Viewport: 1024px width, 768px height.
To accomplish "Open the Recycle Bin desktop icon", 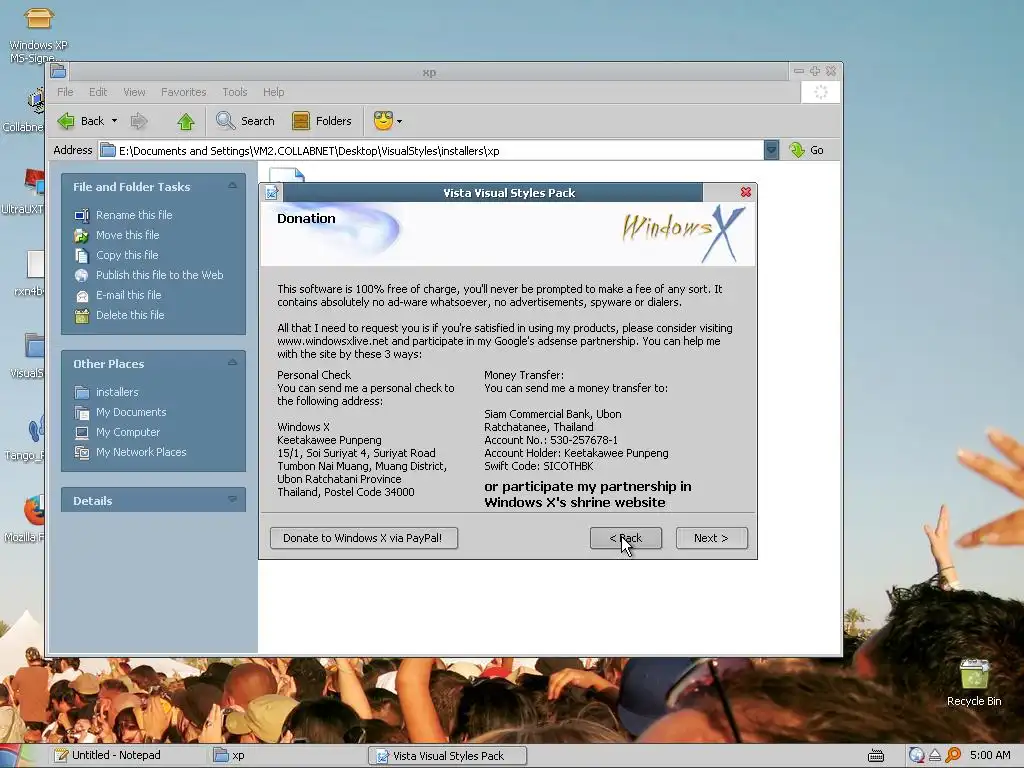I will click(x=974, y=682).
